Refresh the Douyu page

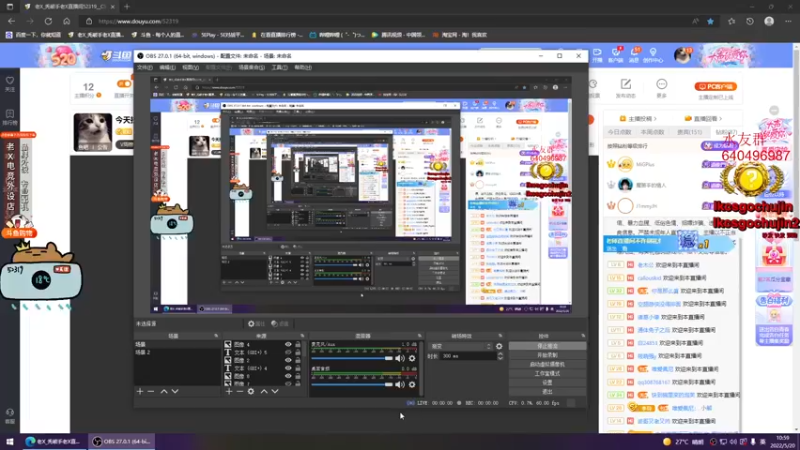click(x=48, y=21)
